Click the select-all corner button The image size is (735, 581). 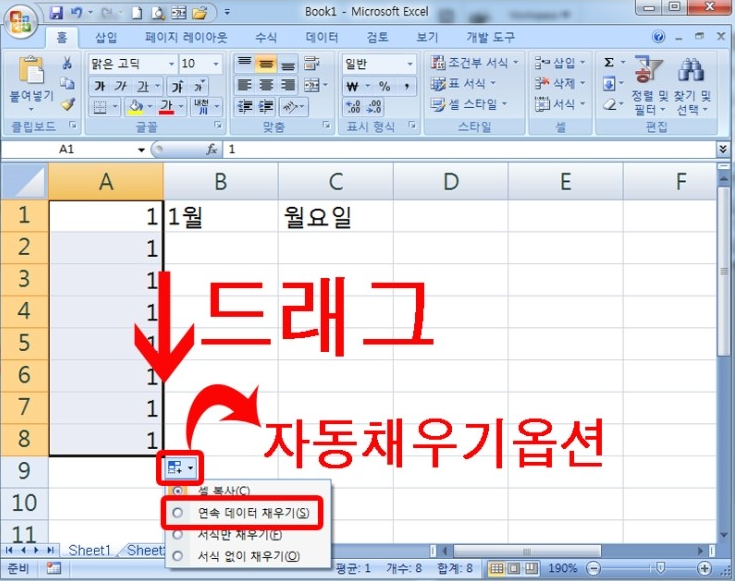click(x=24, y=181)
